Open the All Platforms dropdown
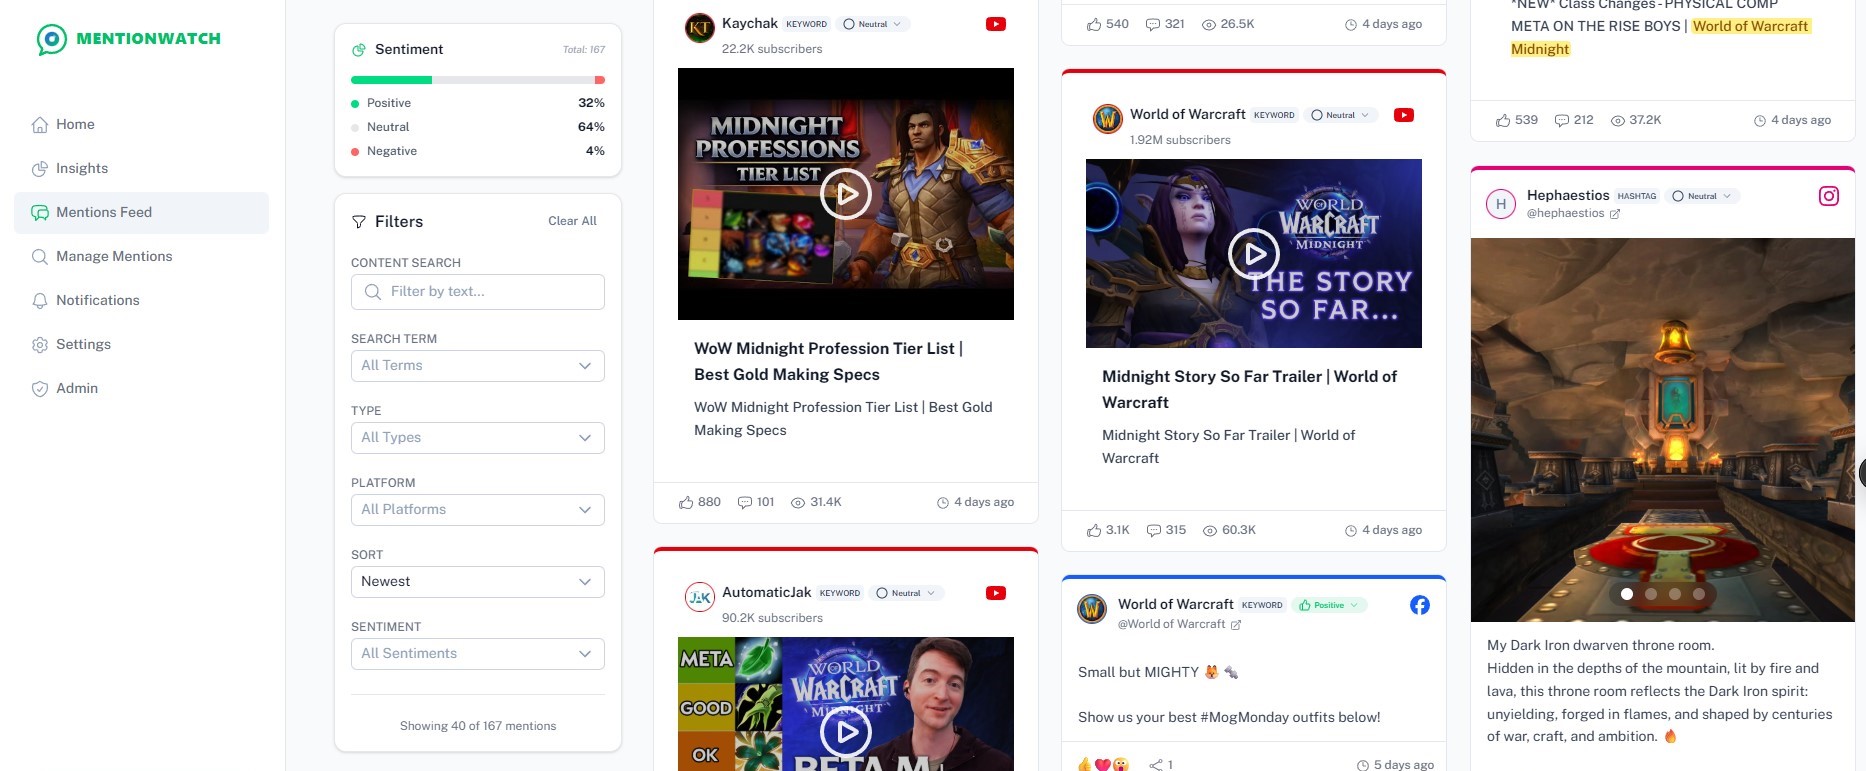This screenshot has width=1866, height=771. (477, 510)
